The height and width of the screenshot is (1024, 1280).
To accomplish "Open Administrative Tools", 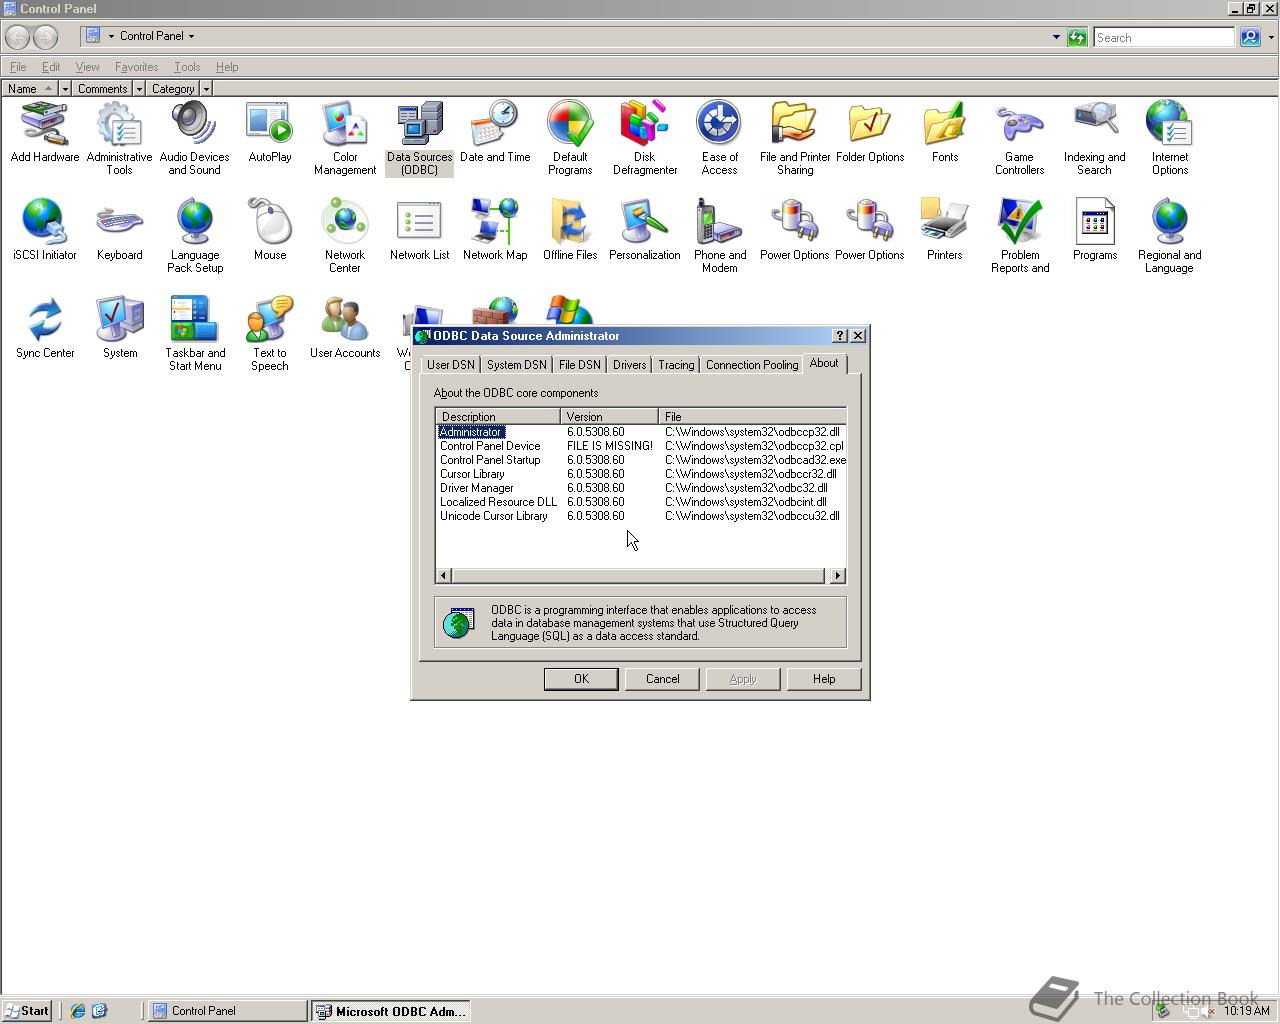I will [x=119, y=138].
